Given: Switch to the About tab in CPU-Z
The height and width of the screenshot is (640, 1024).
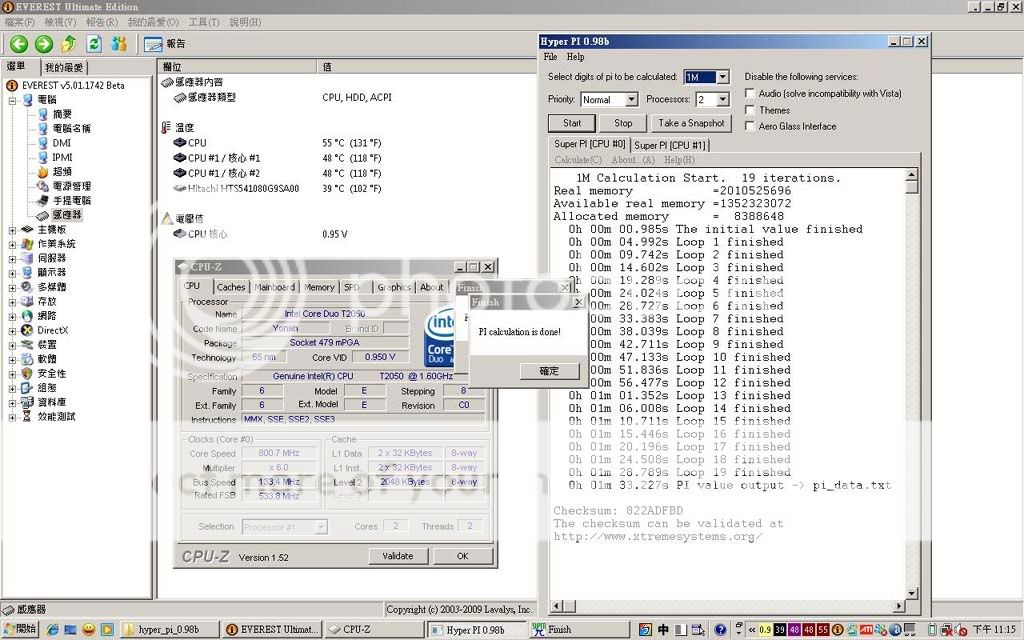Looking at the screenshot, I should tap(432, 287).
